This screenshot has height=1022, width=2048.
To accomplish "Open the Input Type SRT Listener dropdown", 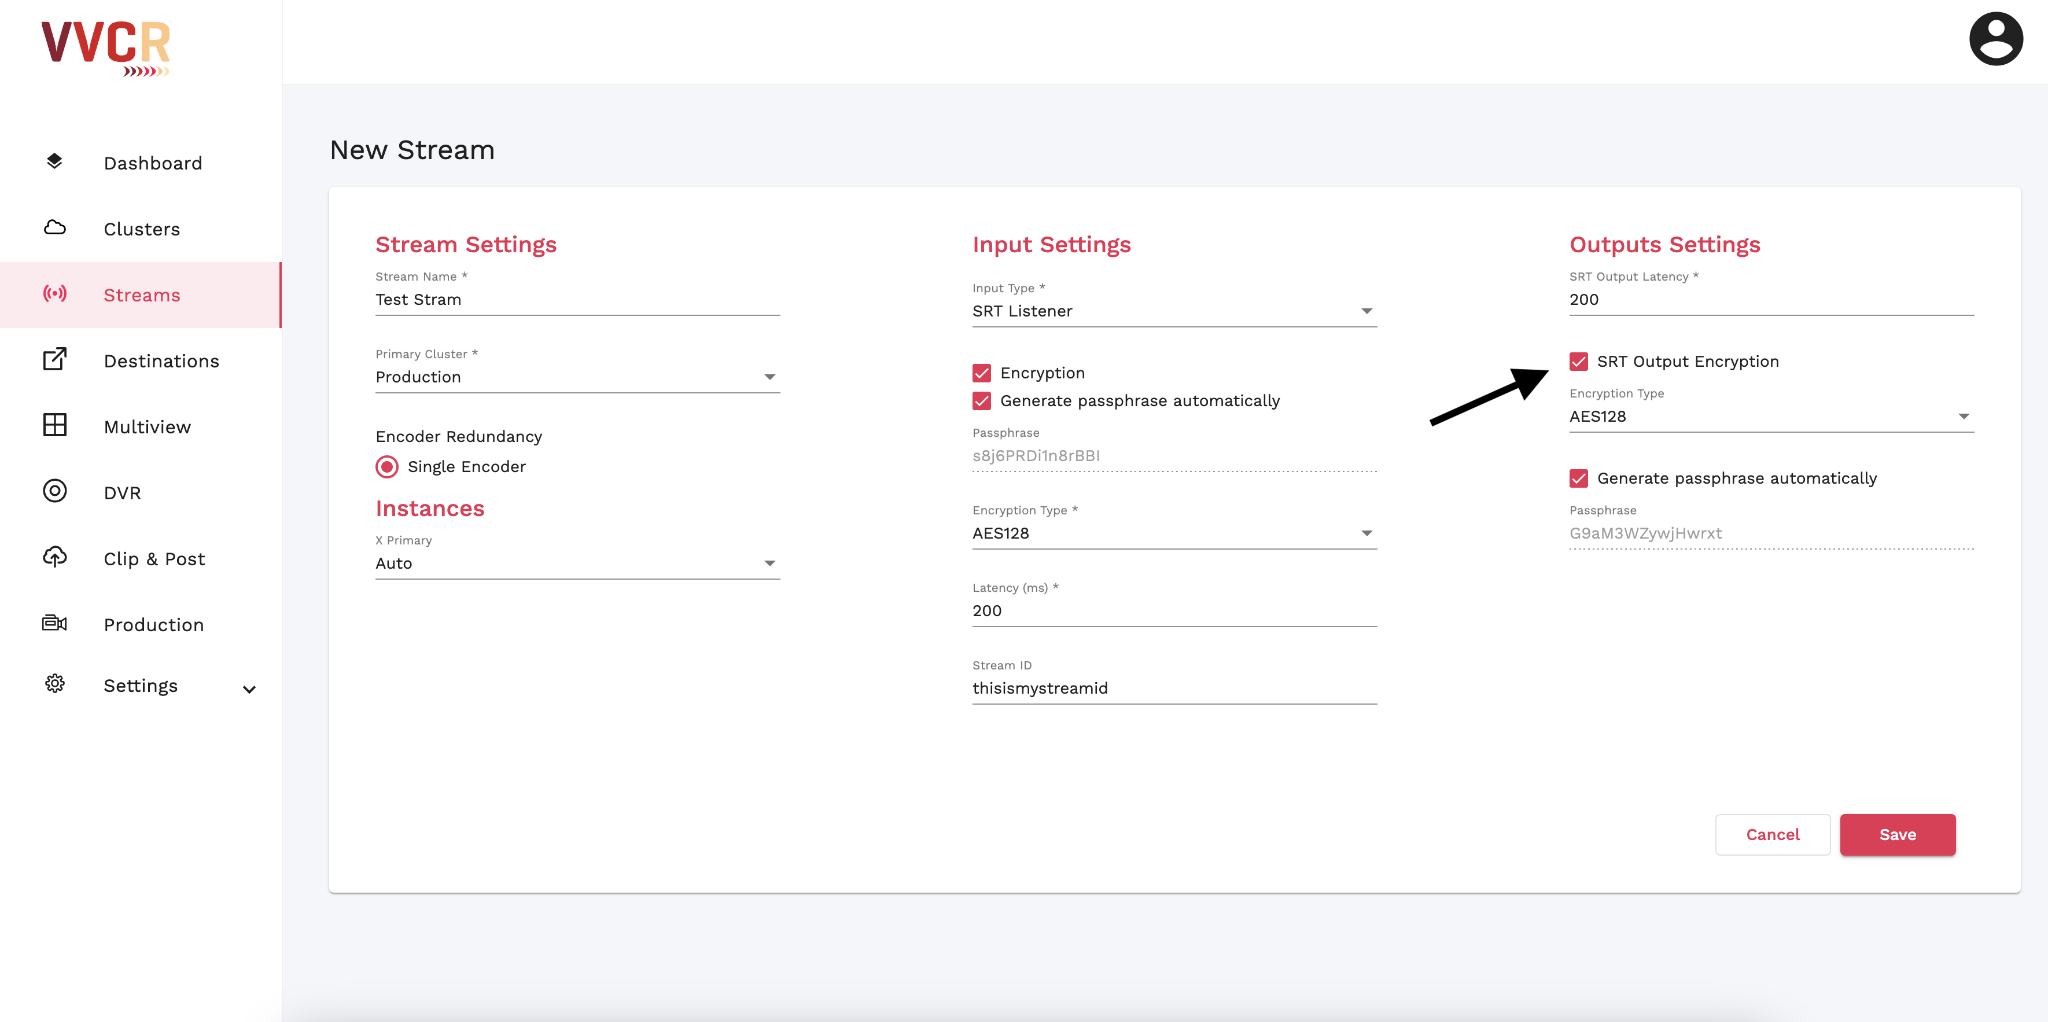I will 1174,311.
